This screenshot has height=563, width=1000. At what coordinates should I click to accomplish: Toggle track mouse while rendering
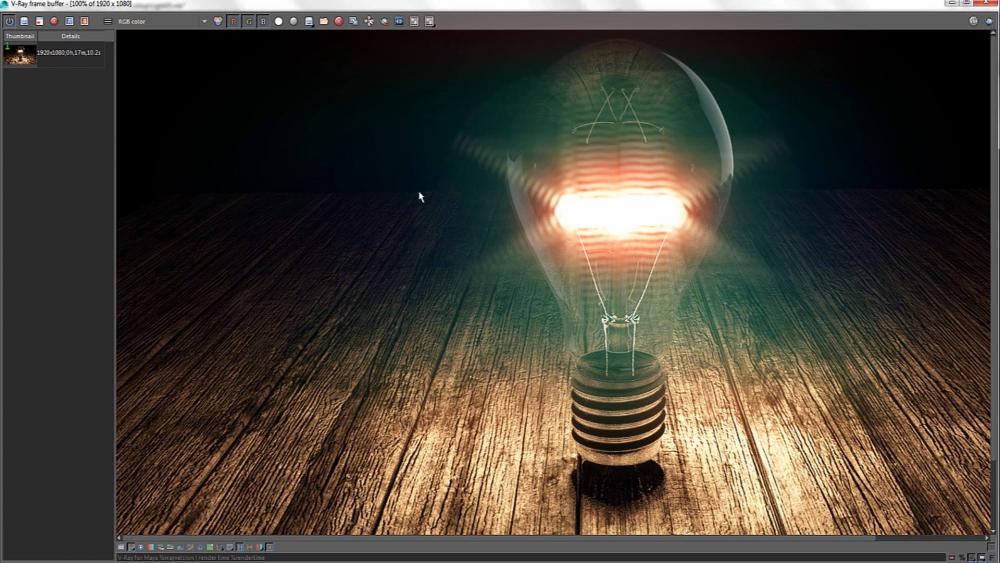(369, 21)
